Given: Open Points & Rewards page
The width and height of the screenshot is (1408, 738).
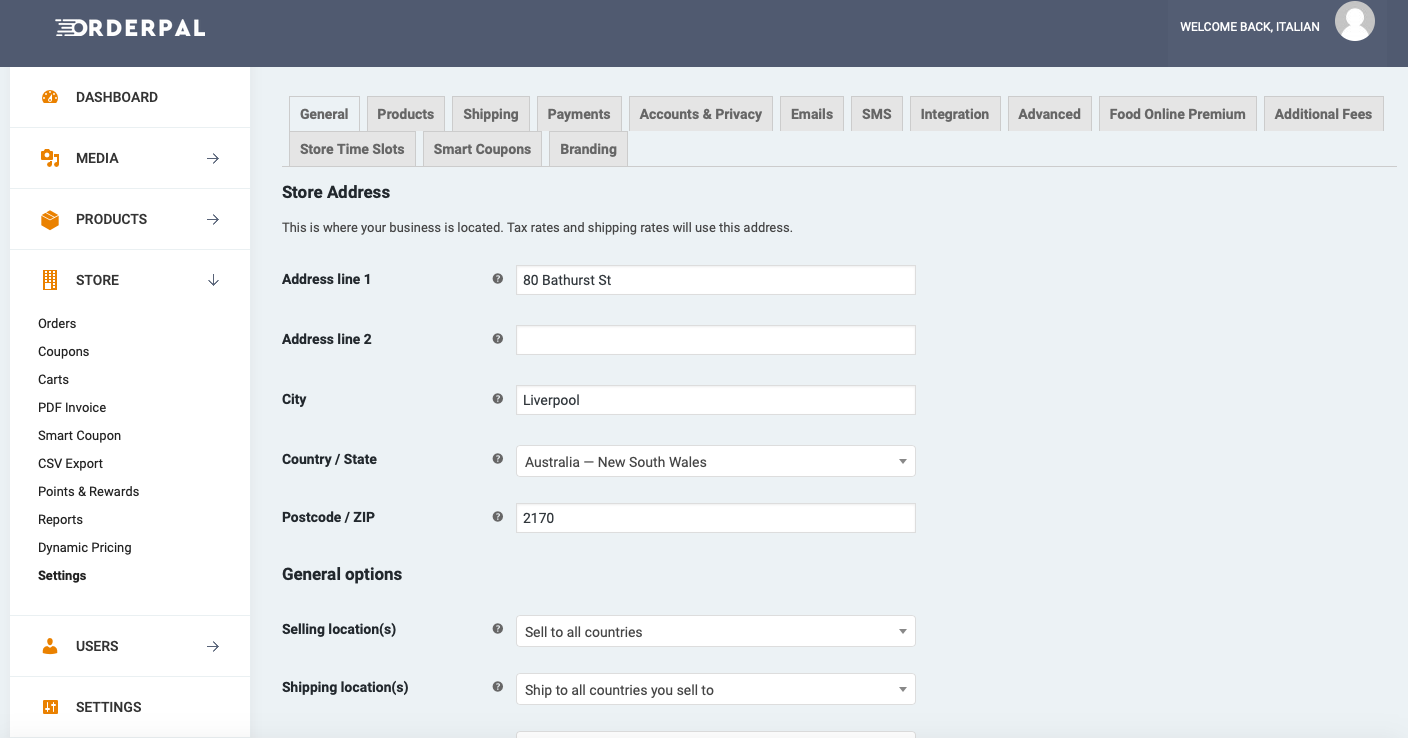Looking at the screenshot, I should 89,491.
